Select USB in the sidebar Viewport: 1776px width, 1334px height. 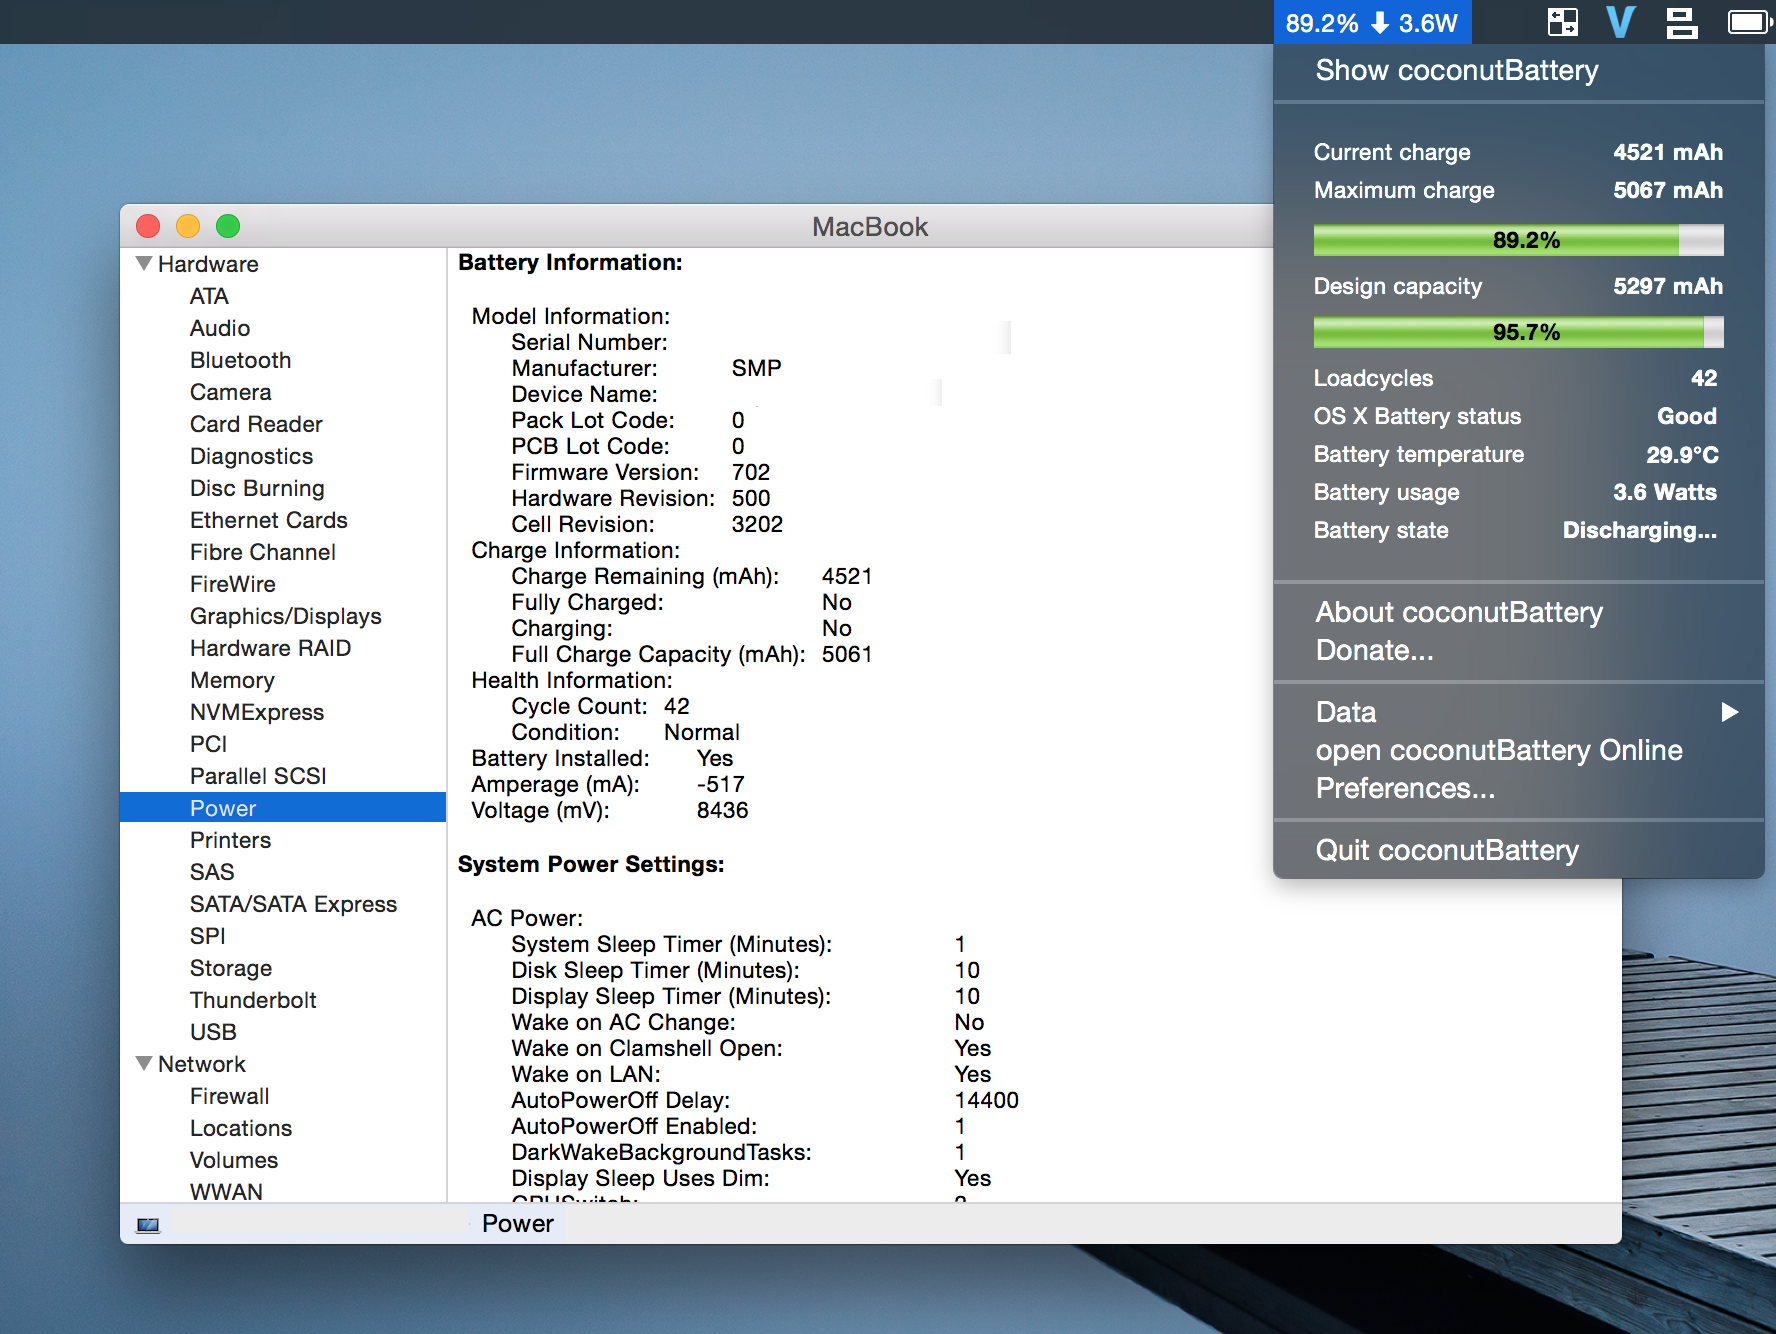click(x=214, y=1032)
